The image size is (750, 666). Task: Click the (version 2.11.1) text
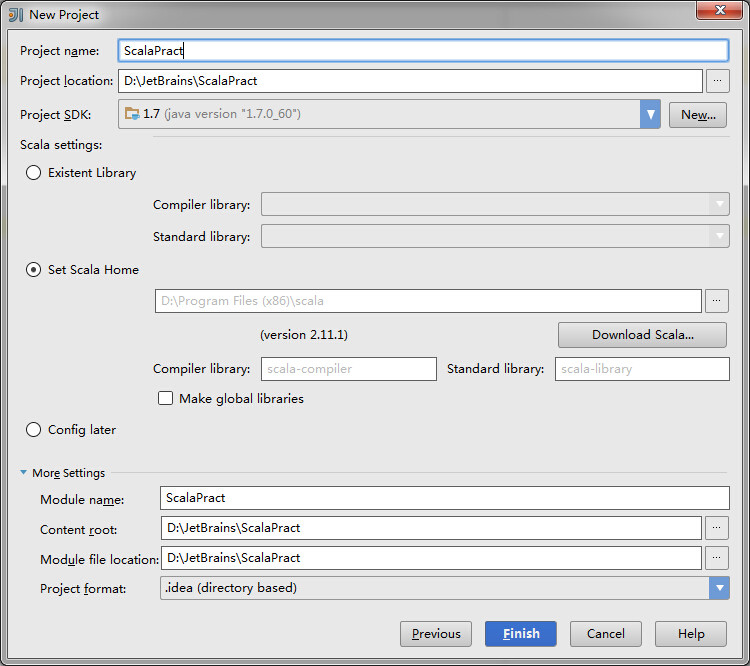click(304, 335)
